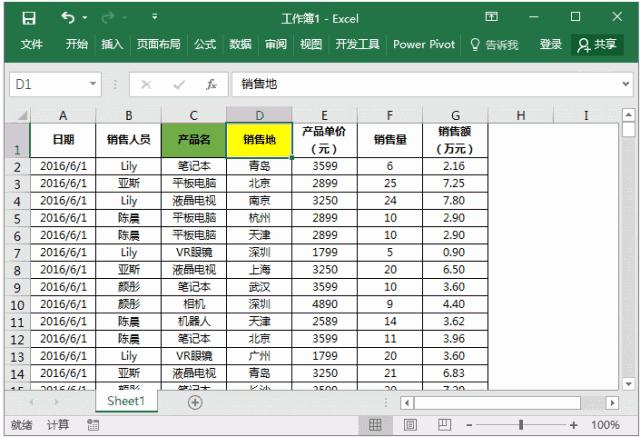640x437 pixels.
Task: Open the 页面布局 ribbon tab
Action: [x=158, y=44]
